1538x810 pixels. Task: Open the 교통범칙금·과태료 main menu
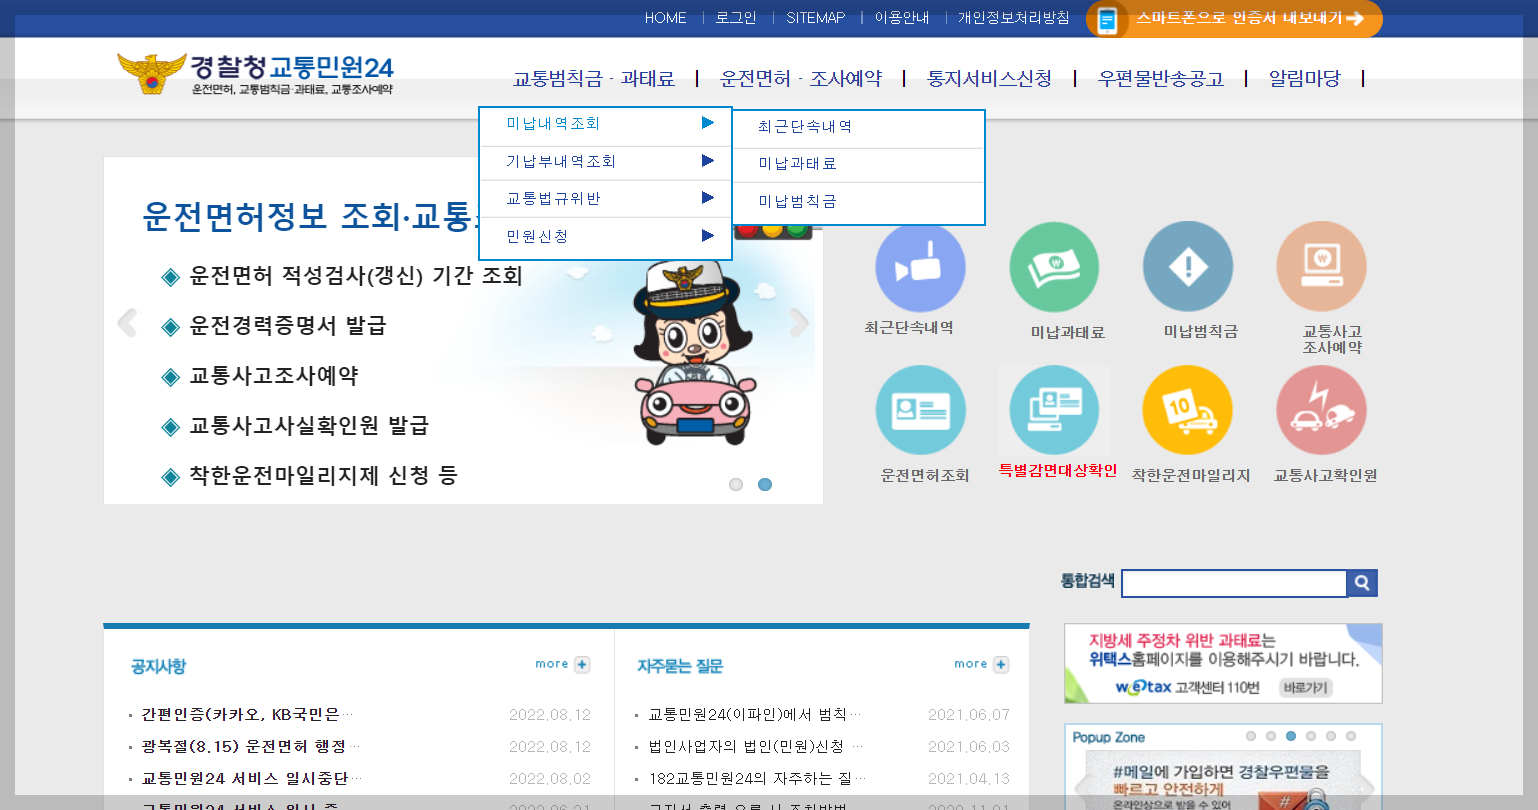594,79
